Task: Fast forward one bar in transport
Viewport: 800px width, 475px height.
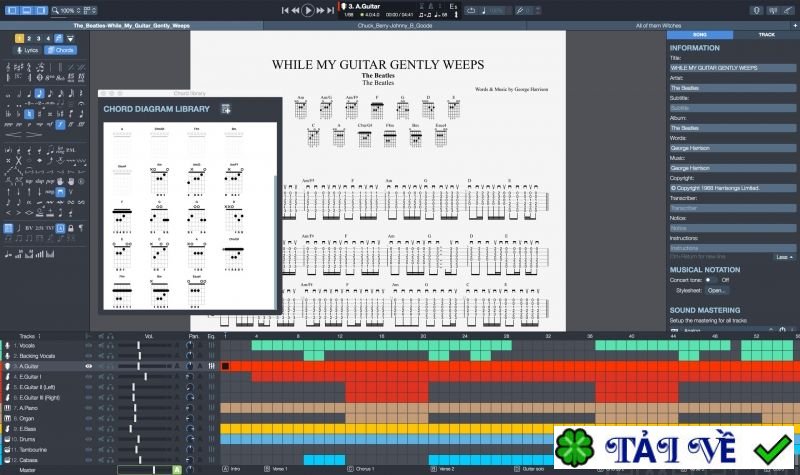Action: pyautogui.click(x=320, y=10)
